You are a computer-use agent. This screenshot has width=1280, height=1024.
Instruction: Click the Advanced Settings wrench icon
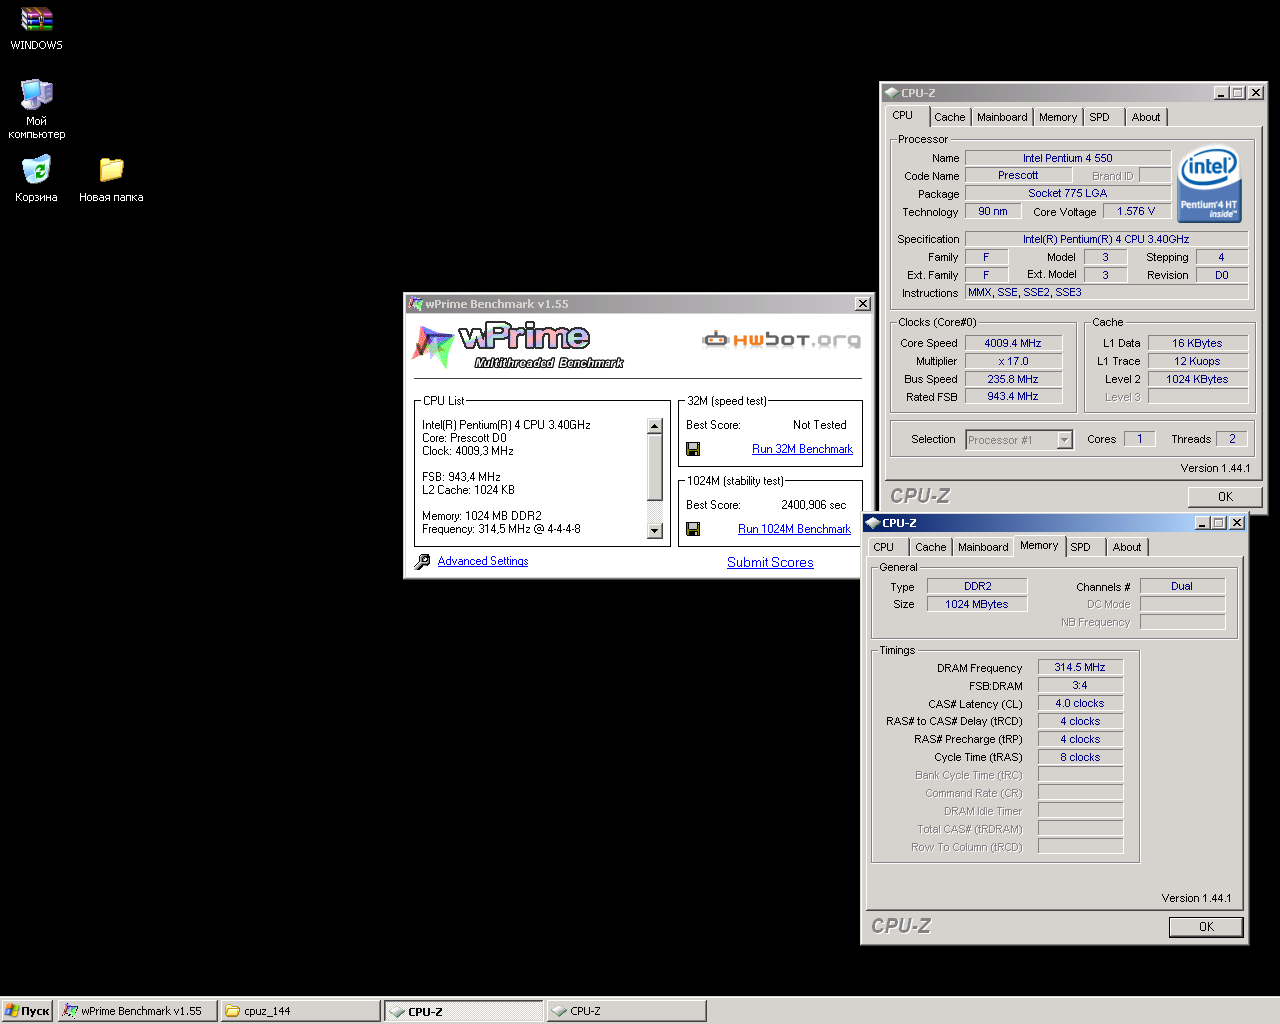(422, 562)
